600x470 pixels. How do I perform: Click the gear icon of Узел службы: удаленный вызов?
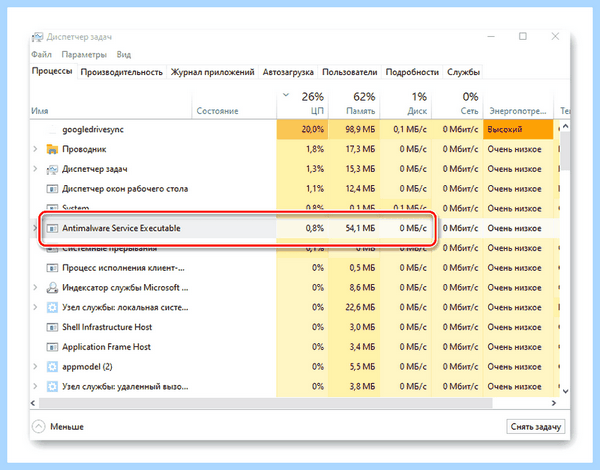click(52, 387)
